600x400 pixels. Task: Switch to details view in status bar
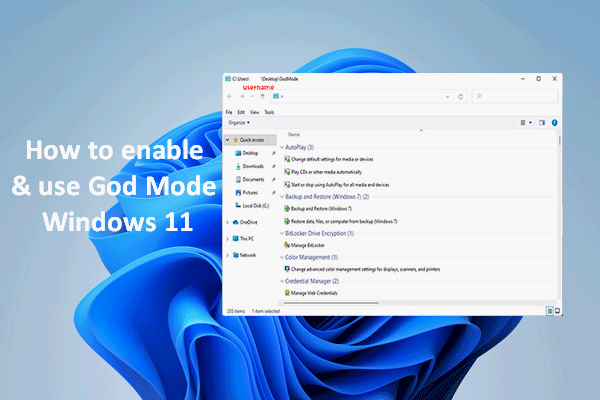coord(550,311)
